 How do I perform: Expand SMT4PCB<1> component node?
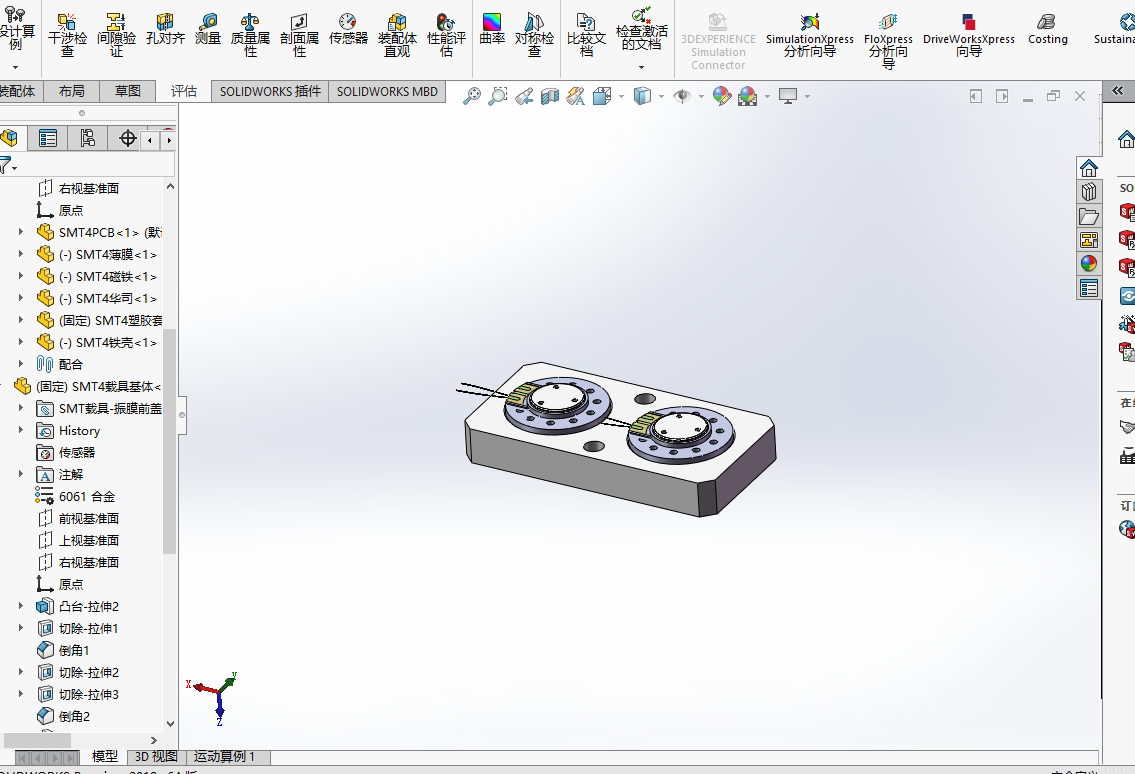pyautogui.click(x=20, y=232)
